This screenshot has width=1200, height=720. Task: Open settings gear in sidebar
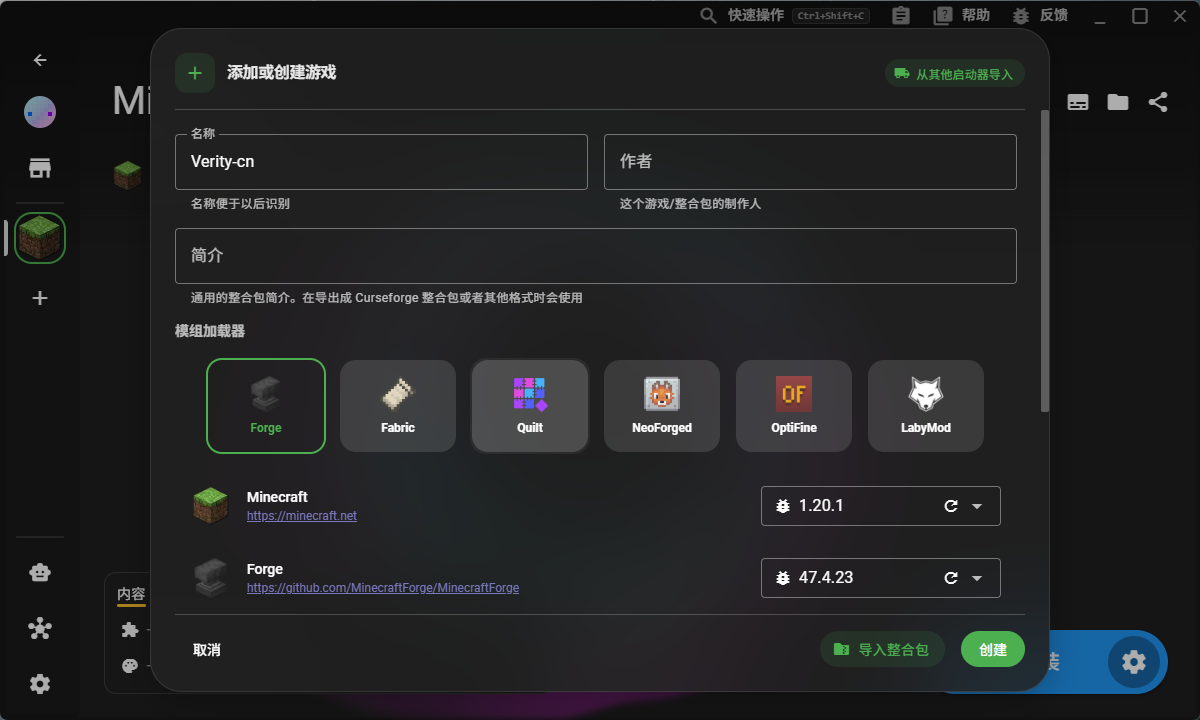pyautogui.click(x=40, y=684)
